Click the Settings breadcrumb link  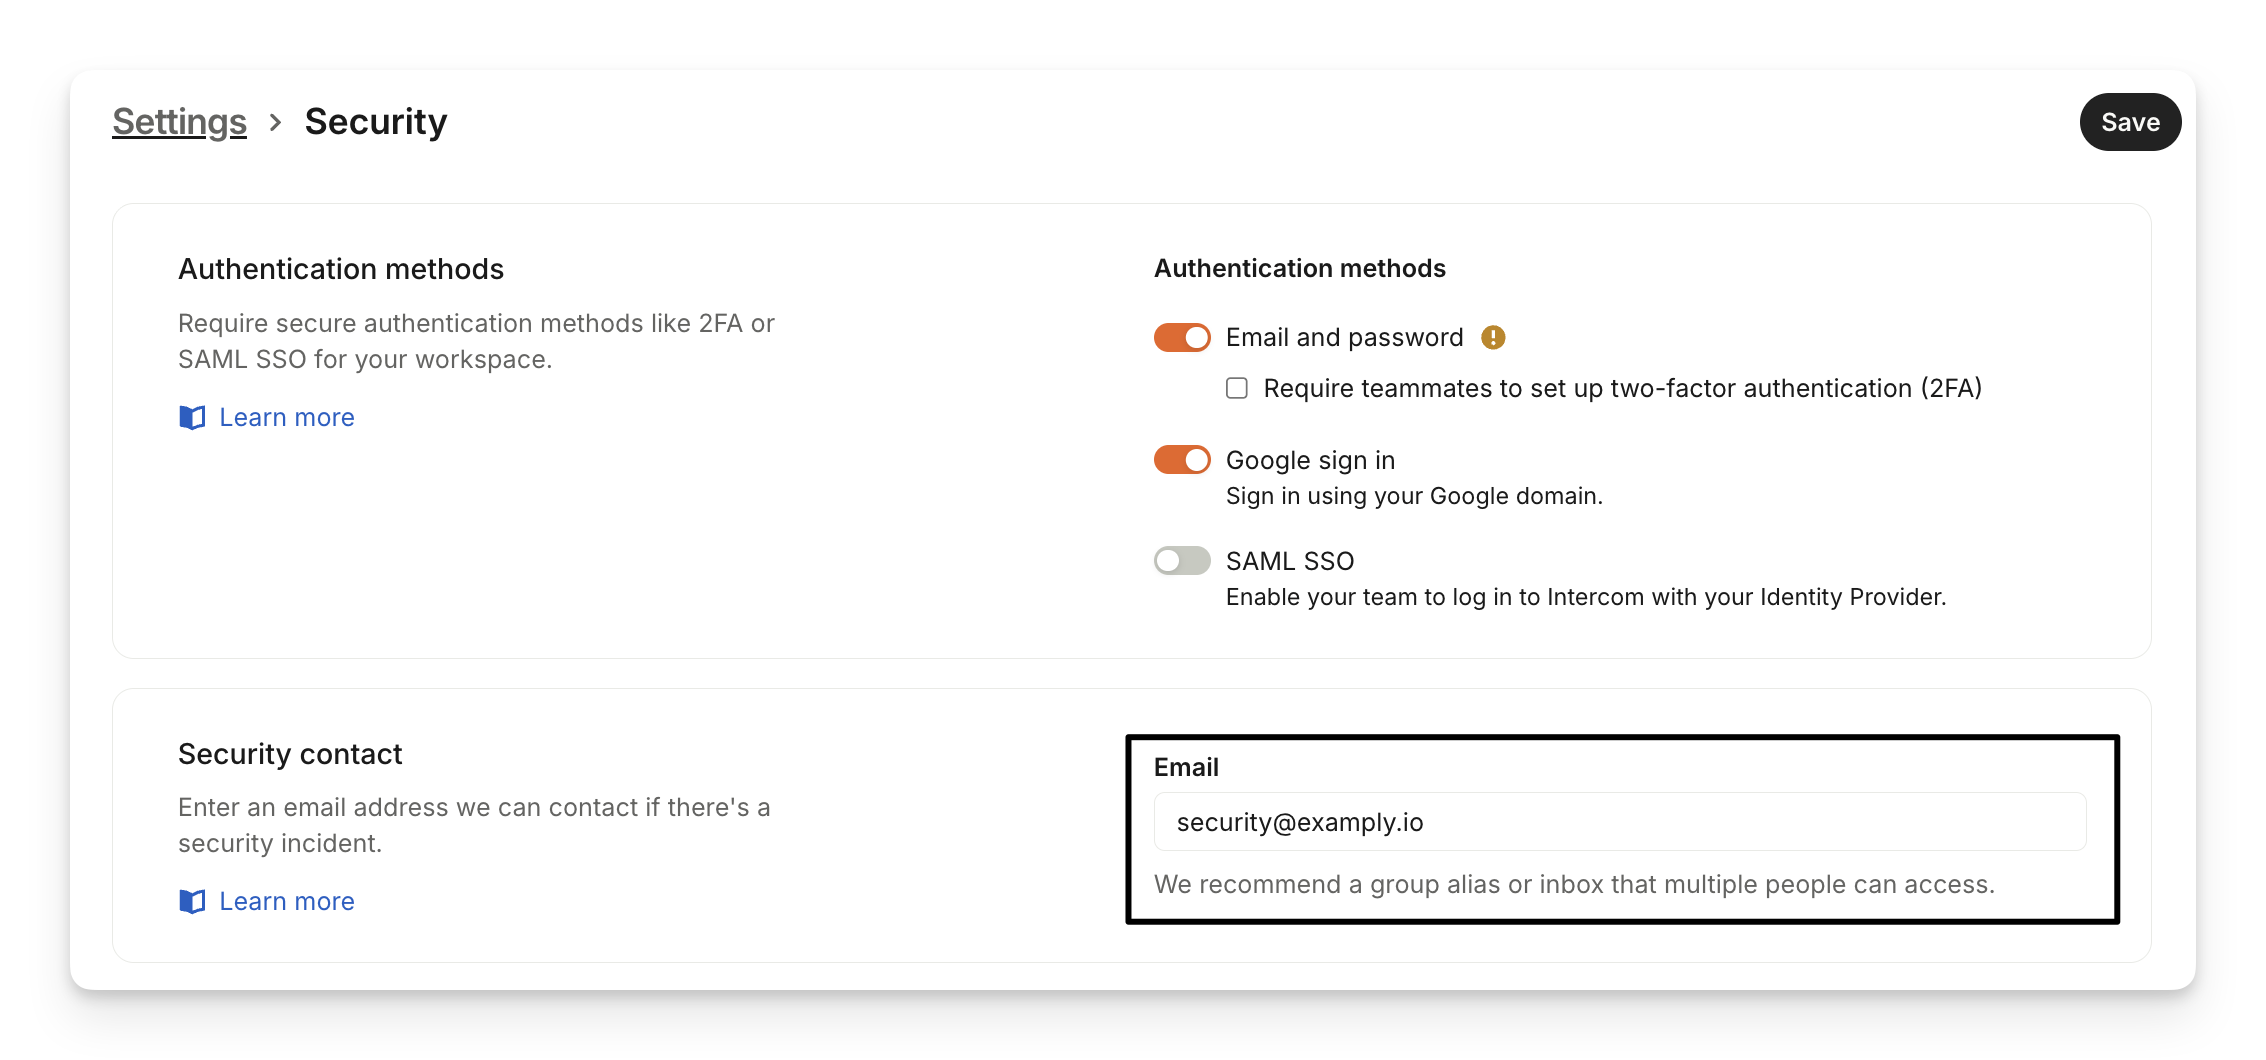pyautogui.click(x=179, y=122)
